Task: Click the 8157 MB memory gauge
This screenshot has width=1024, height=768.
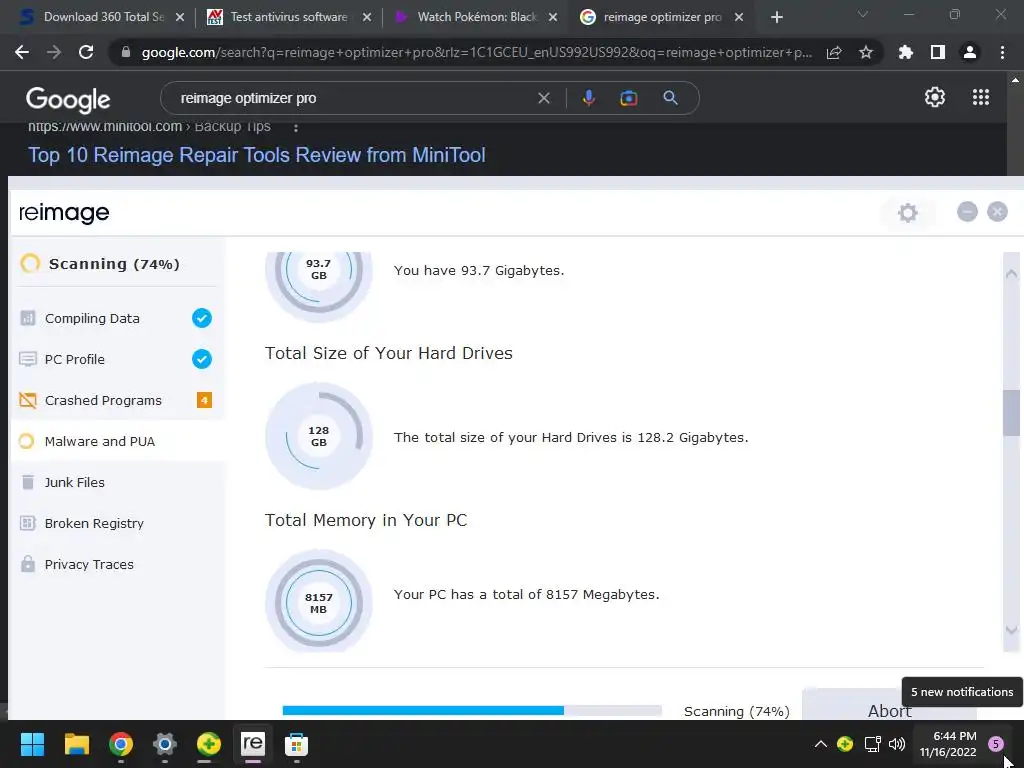Action: tap(319, 601)
